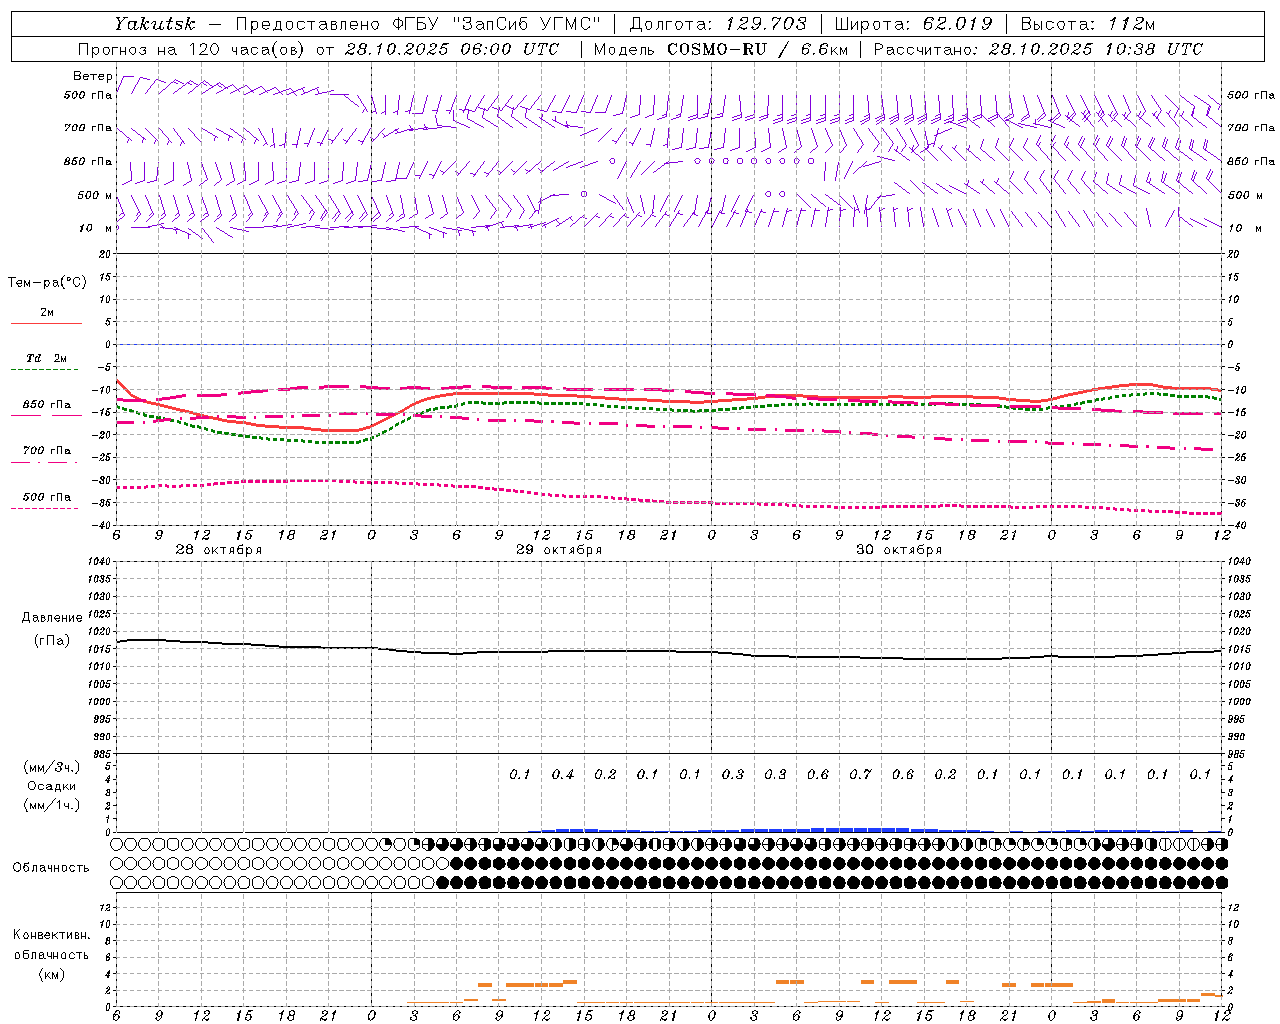The height and width of the screenshot is (1024, 1280).
Task: Click the Модель COSMO-RU / 6.6км label
Action: (720, 49)
